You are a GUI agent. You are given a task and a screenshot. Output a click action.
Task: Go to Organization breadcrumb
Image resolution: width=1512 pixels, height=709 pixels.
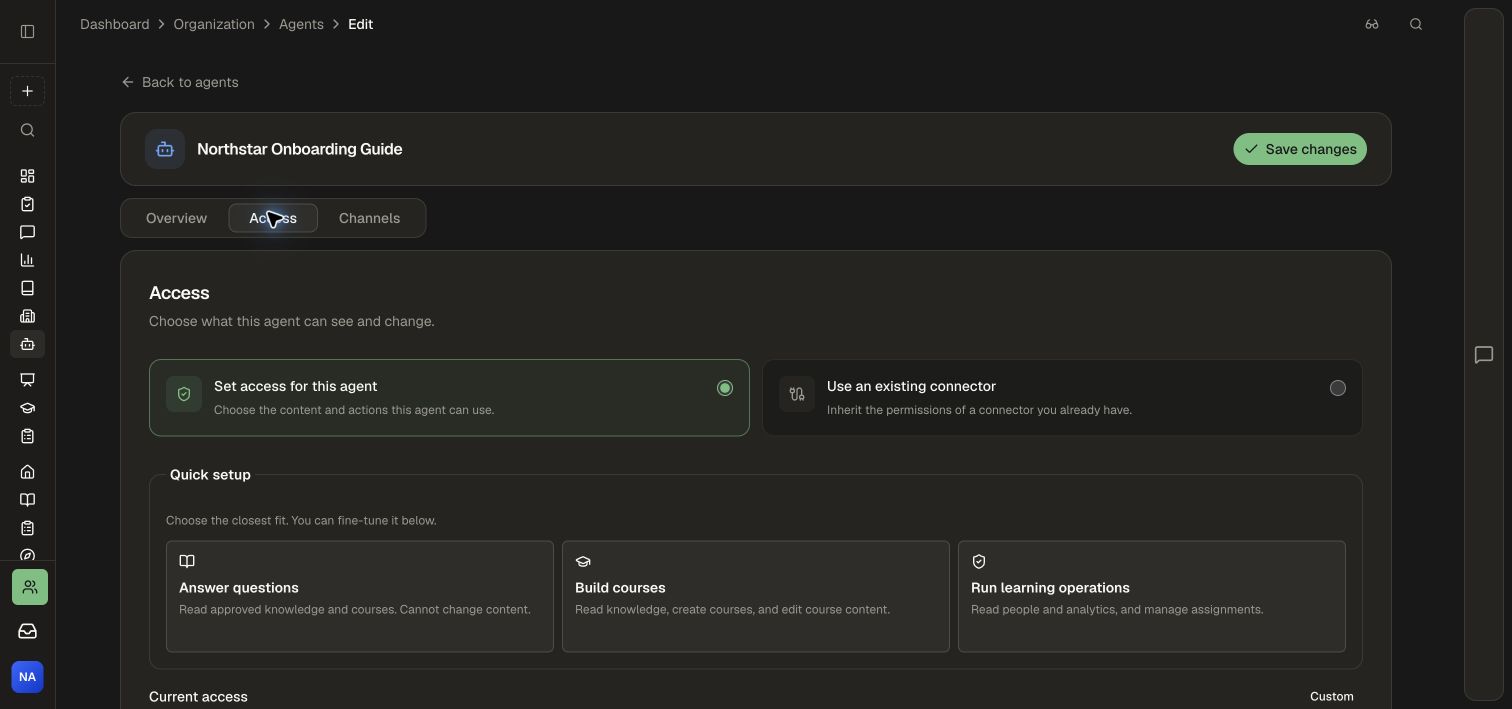(214, 24)
